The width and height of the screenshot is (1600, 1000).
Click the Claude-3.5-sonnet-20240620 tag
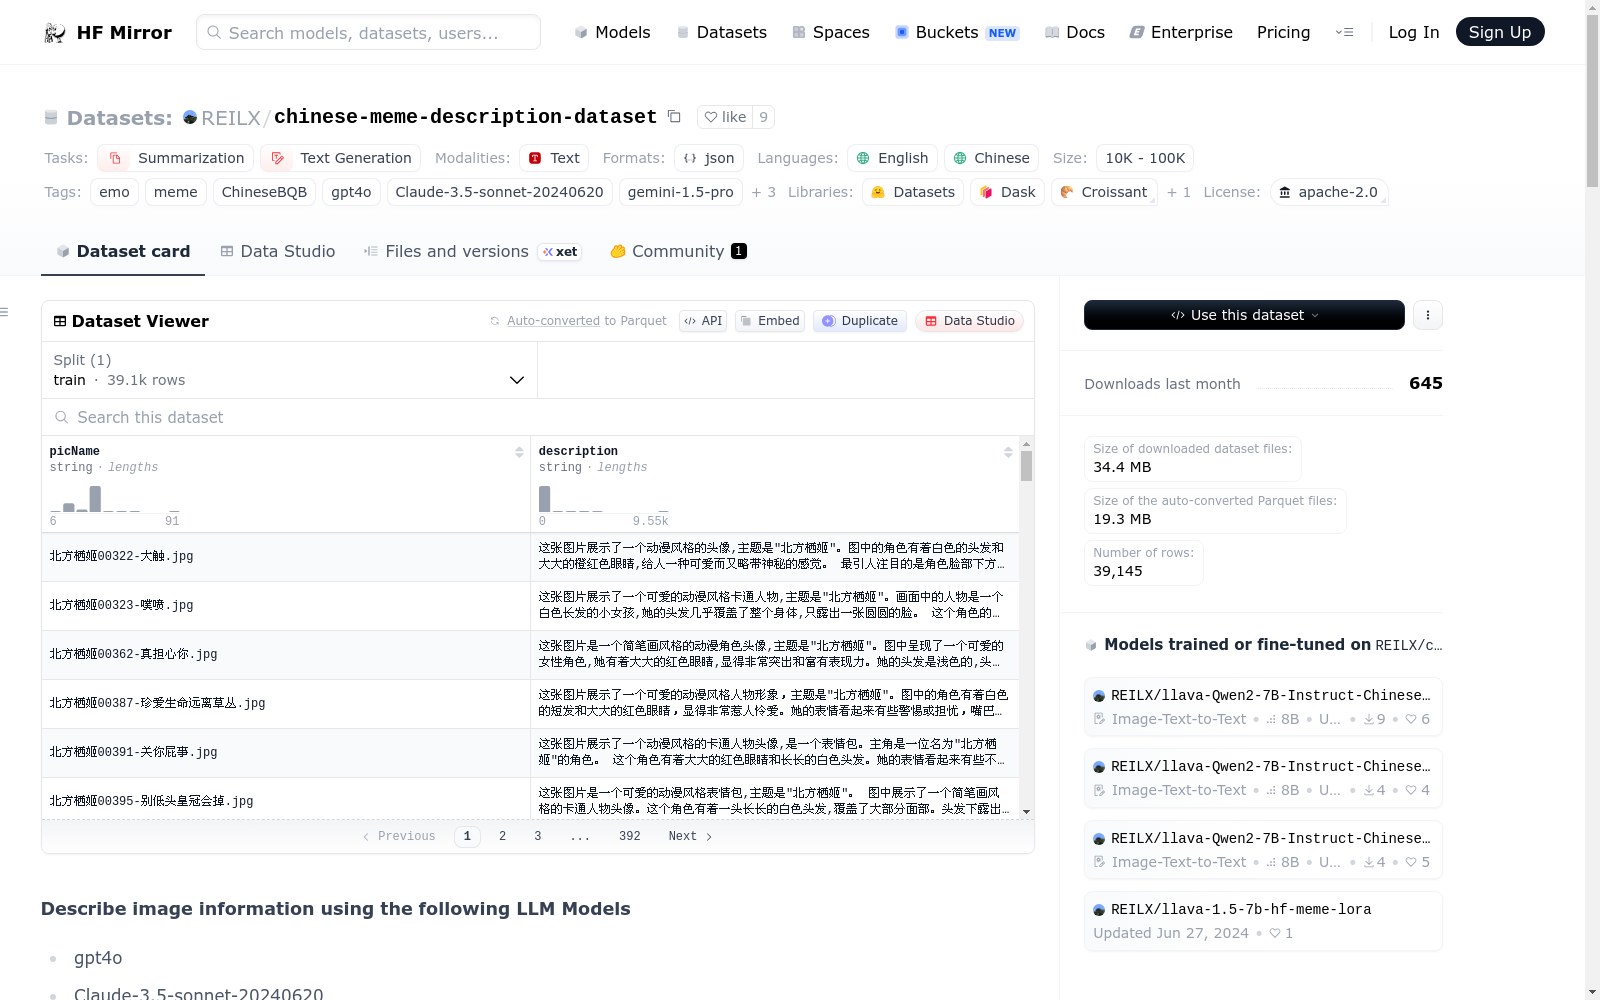499,192
